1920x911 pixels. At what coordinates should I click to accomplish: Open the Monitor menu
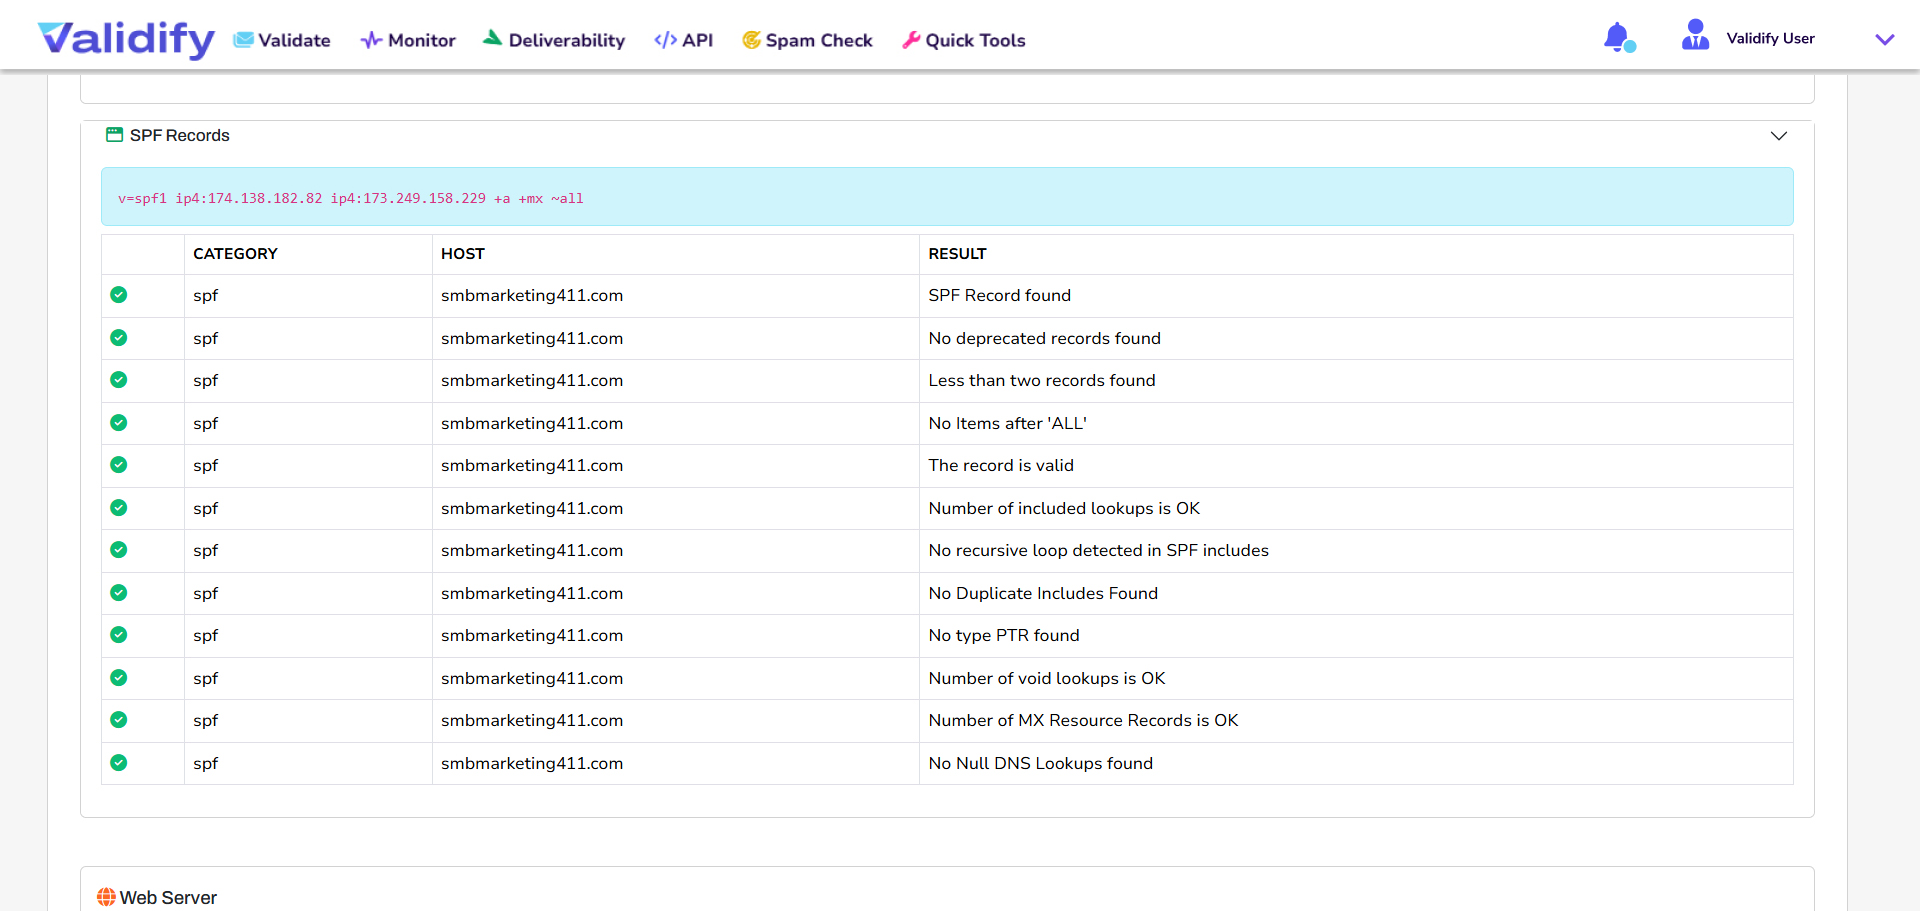coord(408,40)
